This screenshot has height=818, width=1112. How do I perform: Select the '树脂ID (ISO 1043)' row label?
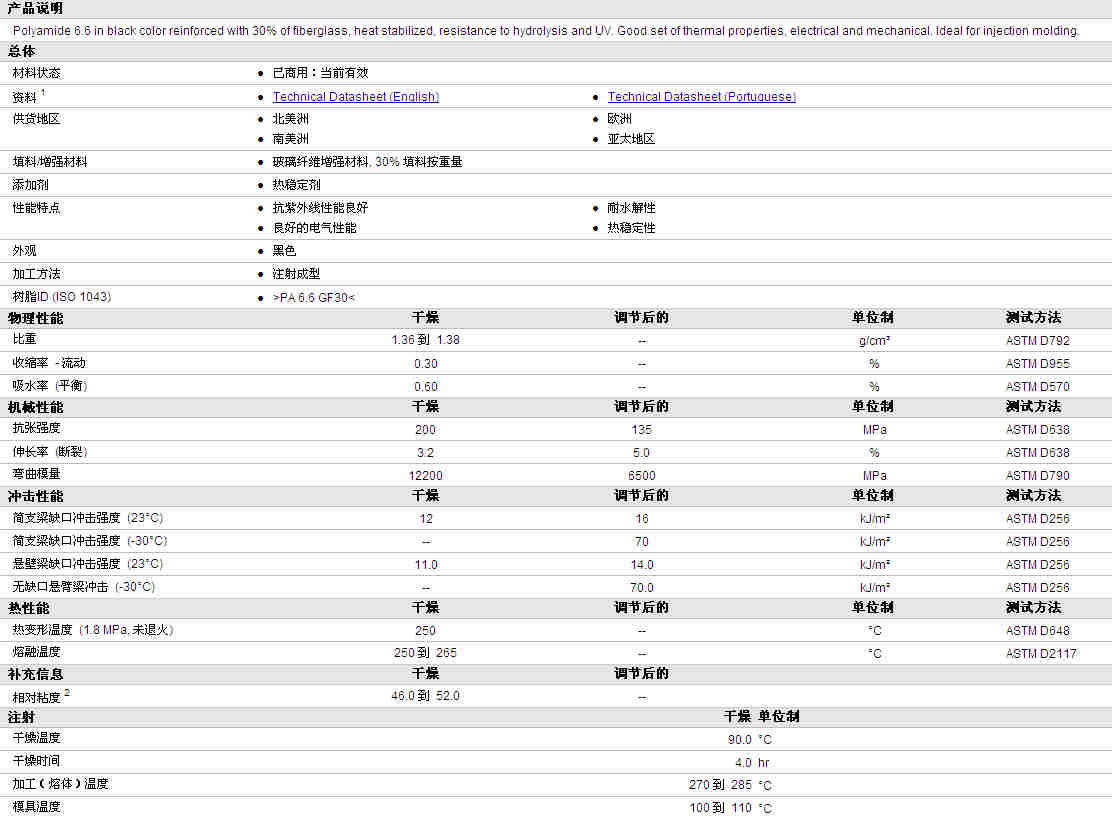[x=62, y=297]
